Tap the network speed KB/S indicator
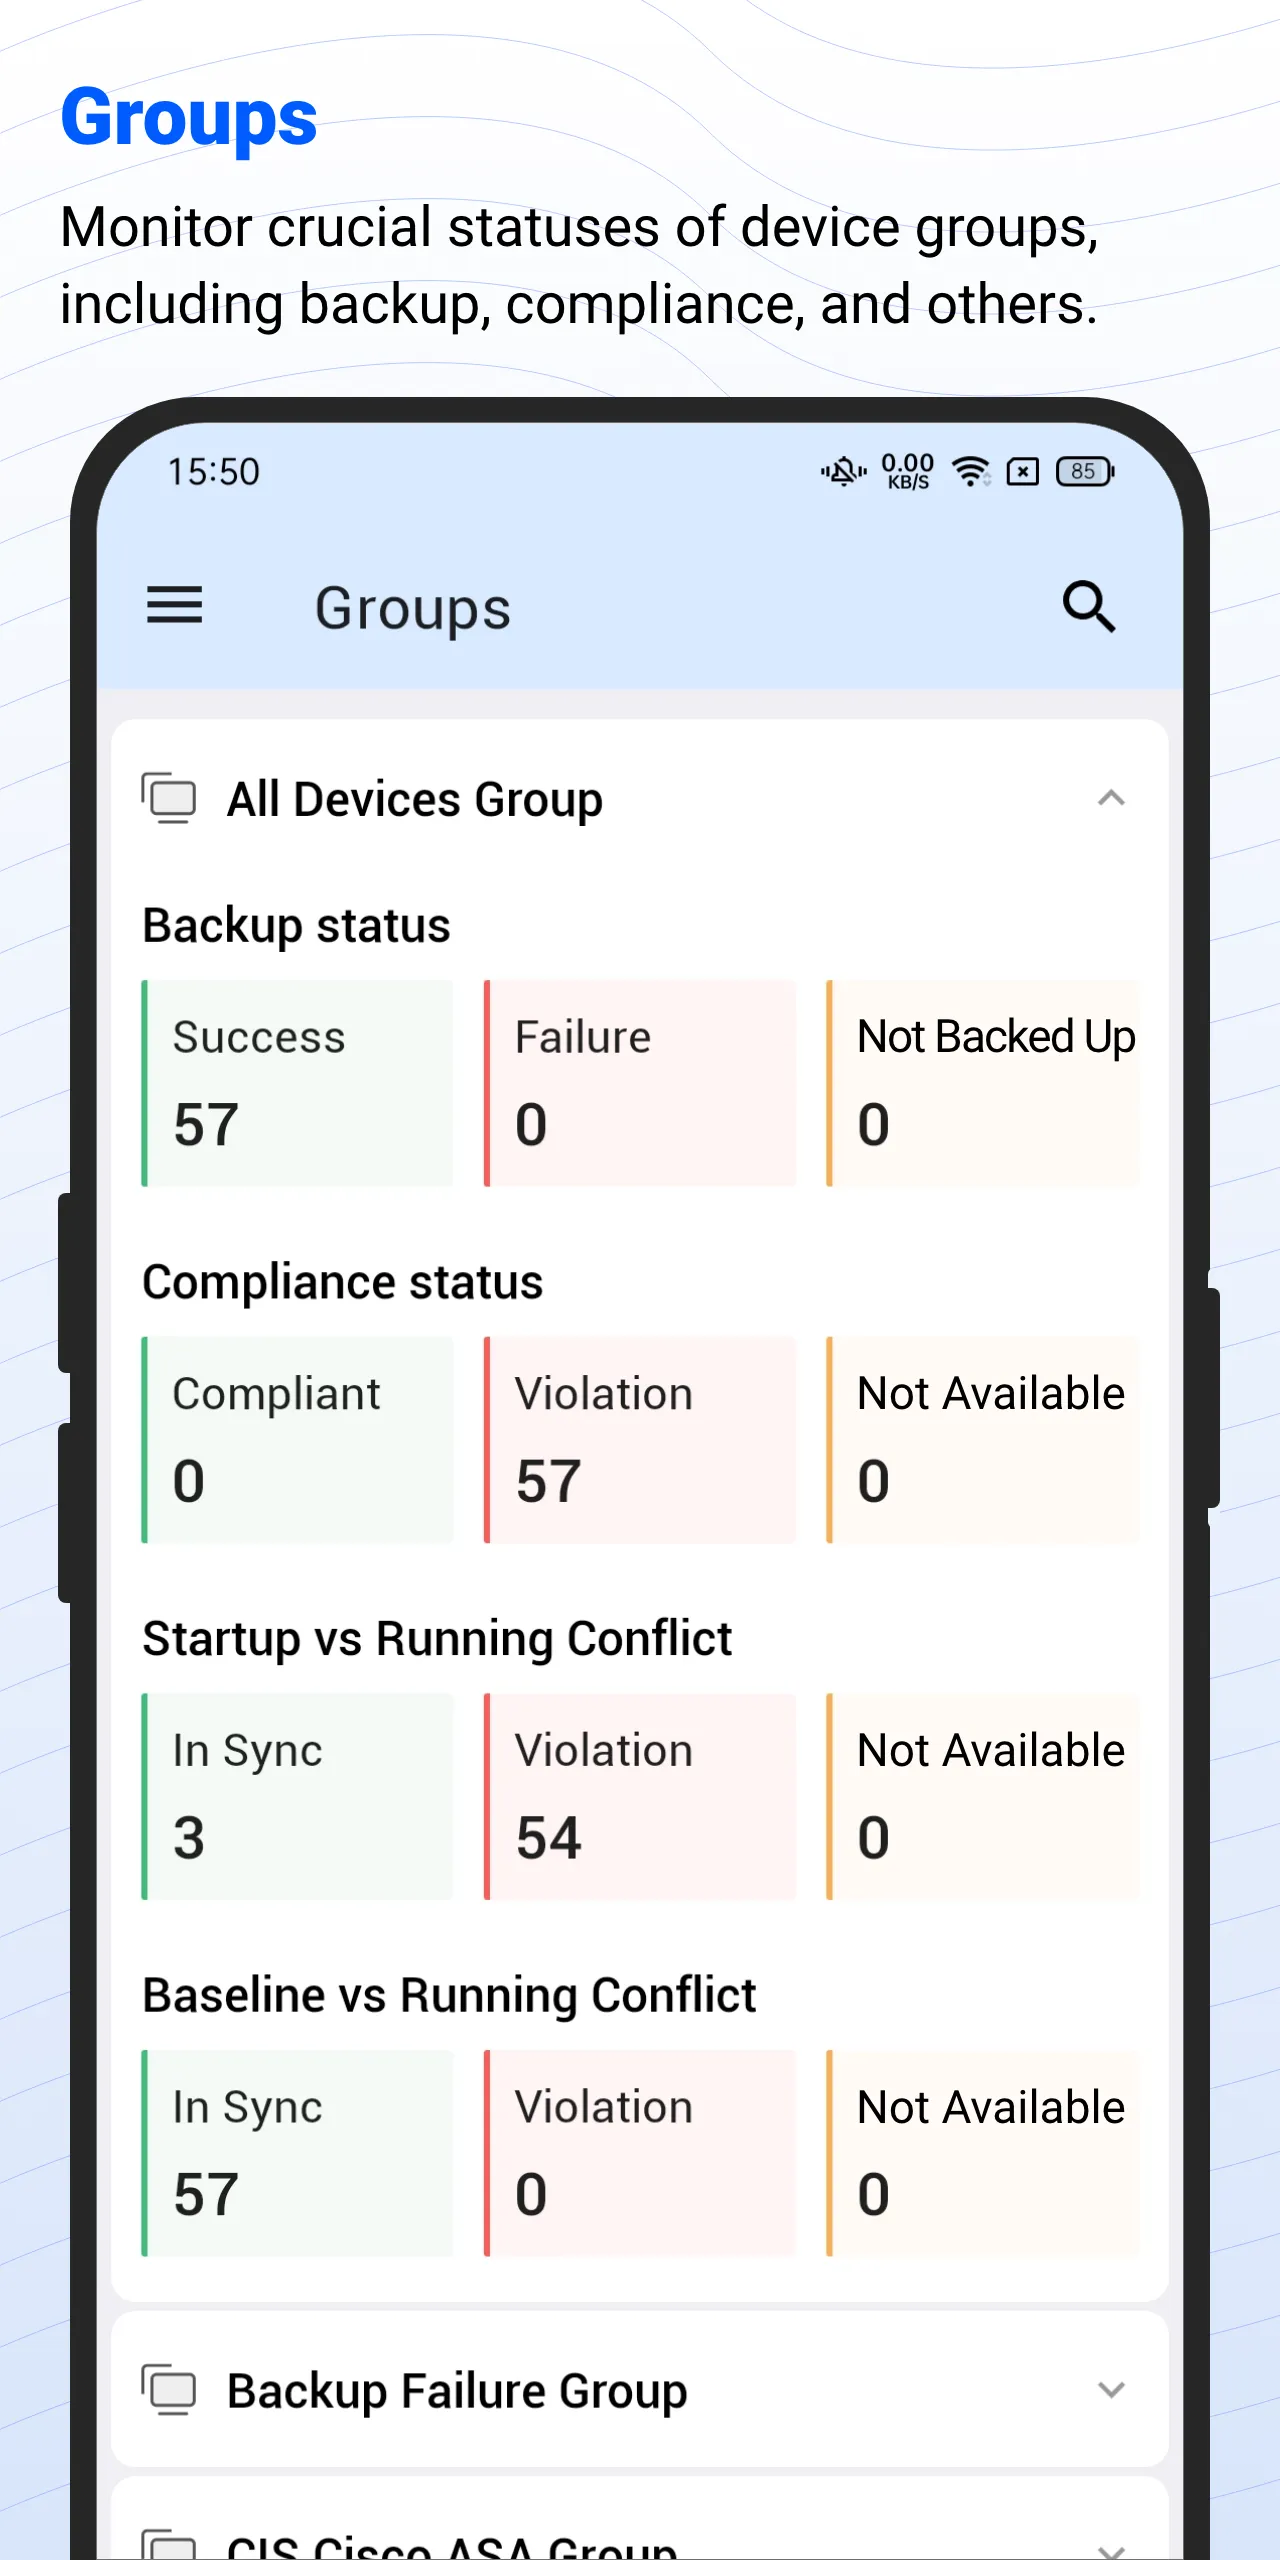Viewport: 1280px width, 2560px height. [907, 471]
